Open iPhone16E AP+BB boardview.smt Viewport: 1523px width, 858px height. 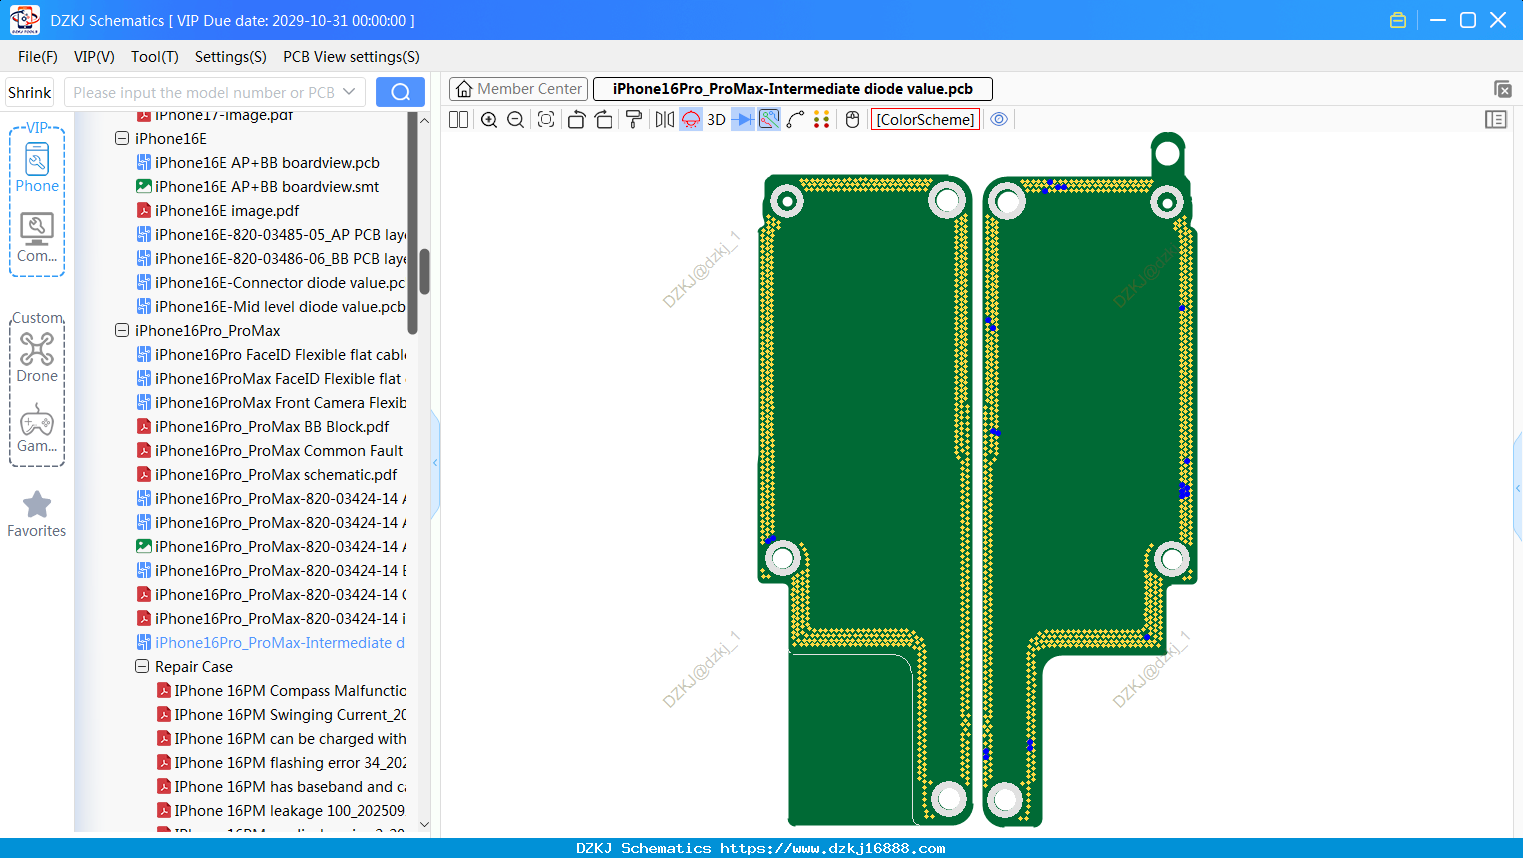(x=267, y=187)
